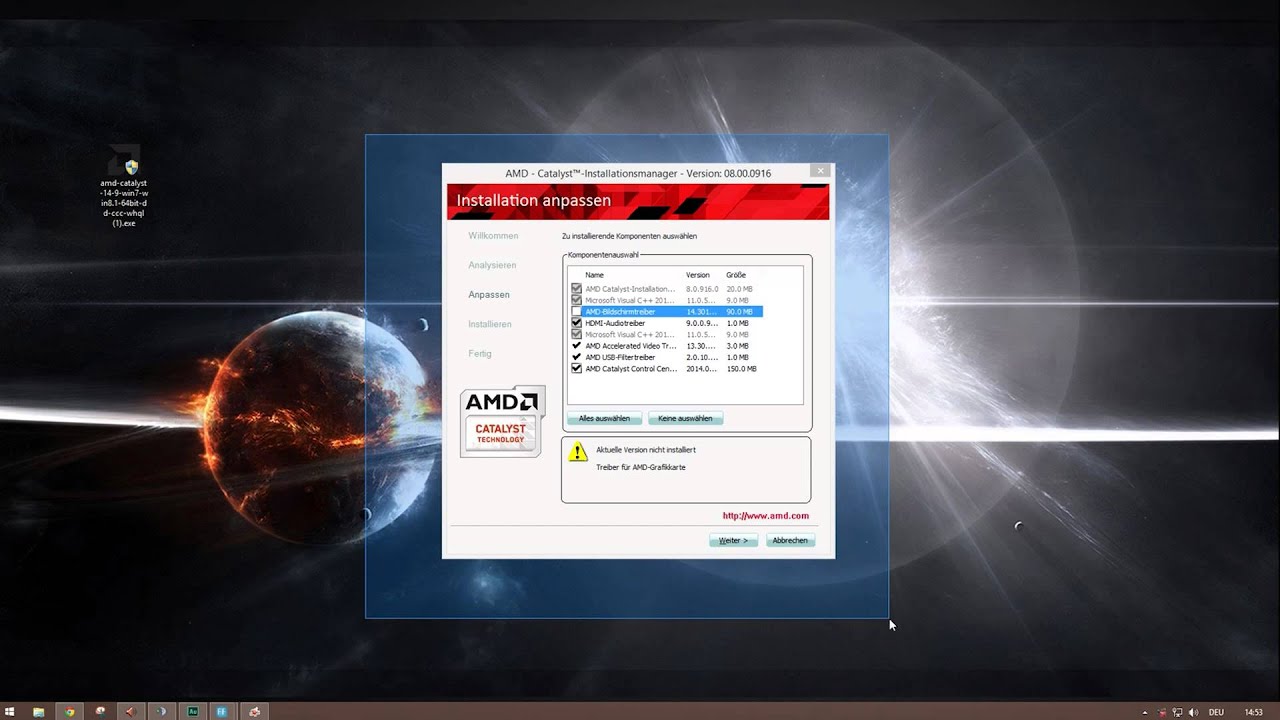Select the 'AMD-Bildschirmtreiber' row text
The image size is (1280, 720).
(x=620, y=312)
